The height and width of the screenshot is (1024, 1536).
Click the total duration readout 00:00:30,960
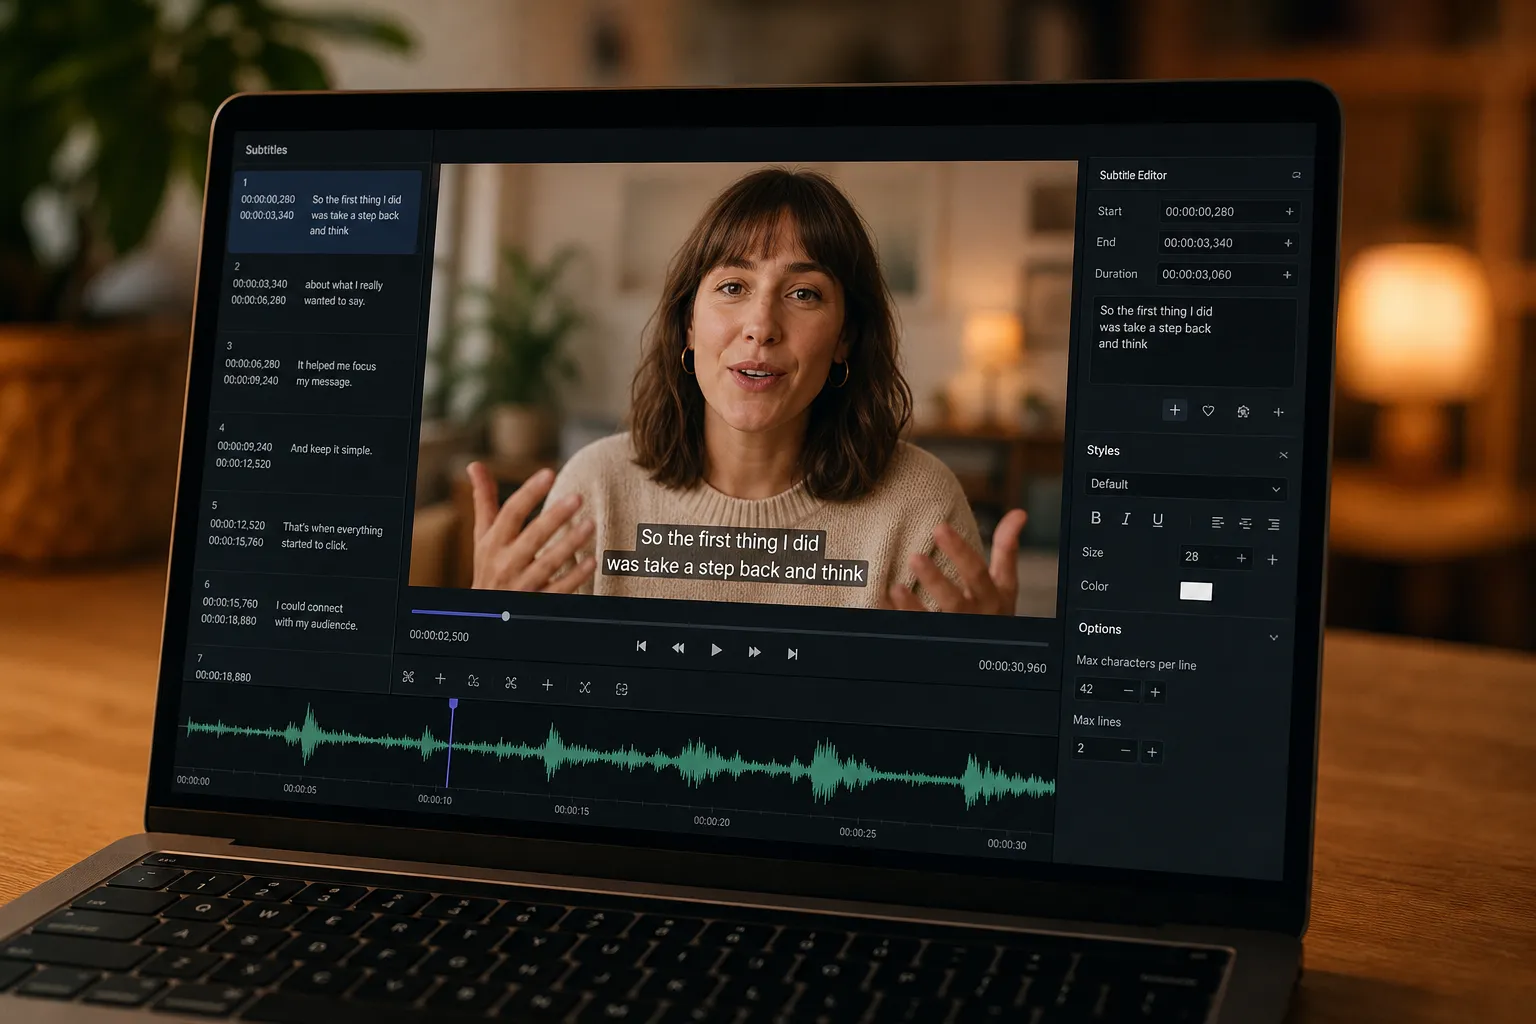click(x=1012, y=667)
